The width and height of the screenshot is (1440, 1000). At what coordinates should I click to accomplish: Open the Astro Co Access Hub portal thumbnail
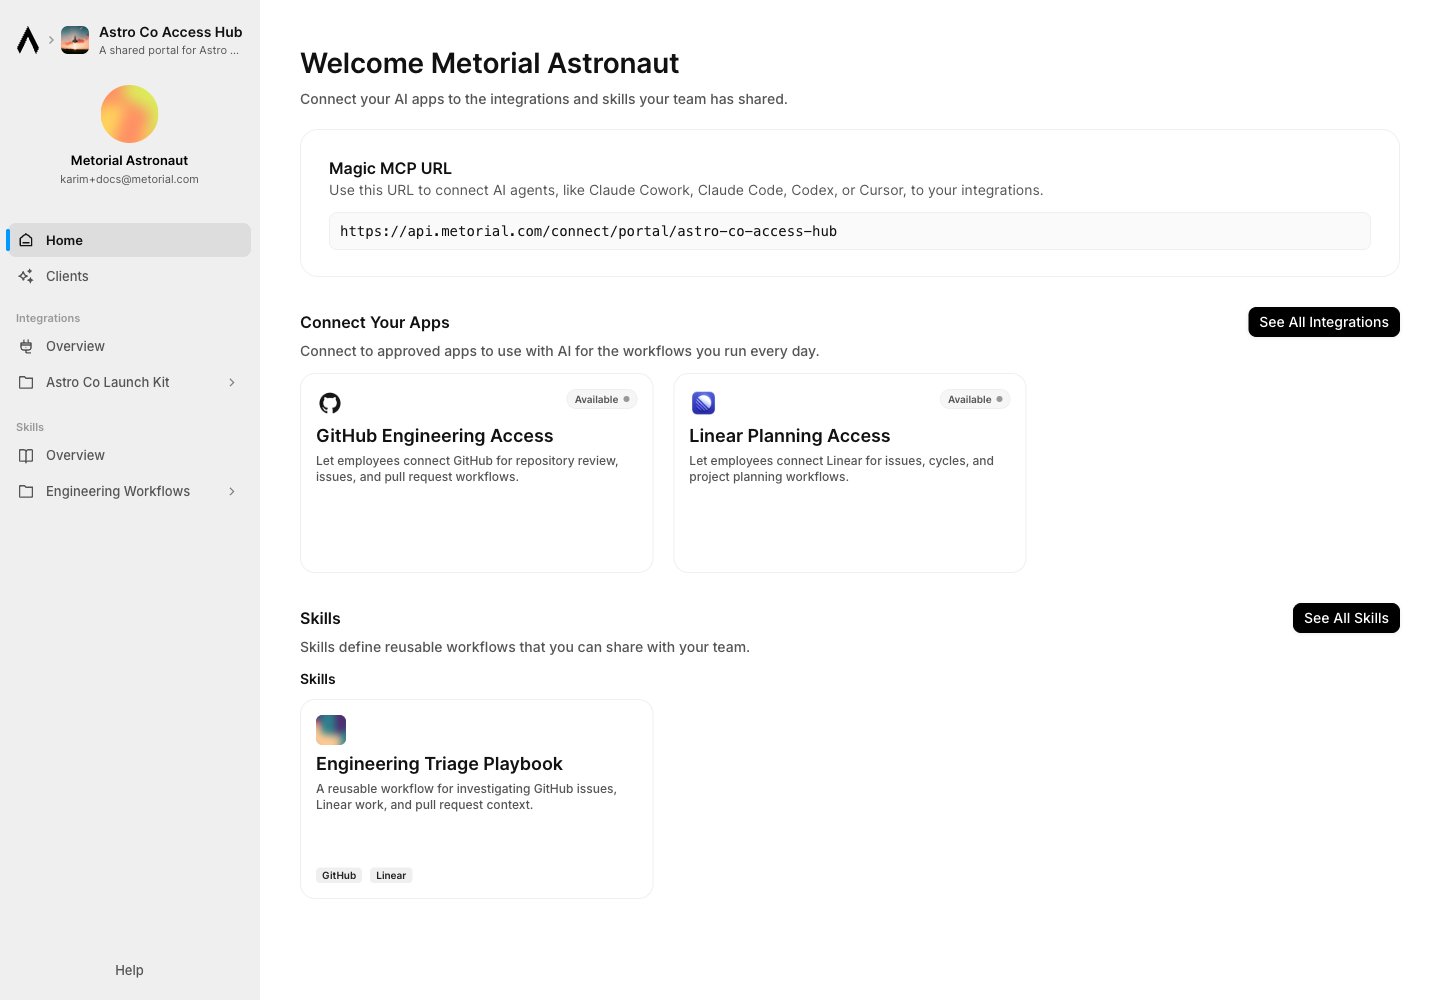[75, 40]
